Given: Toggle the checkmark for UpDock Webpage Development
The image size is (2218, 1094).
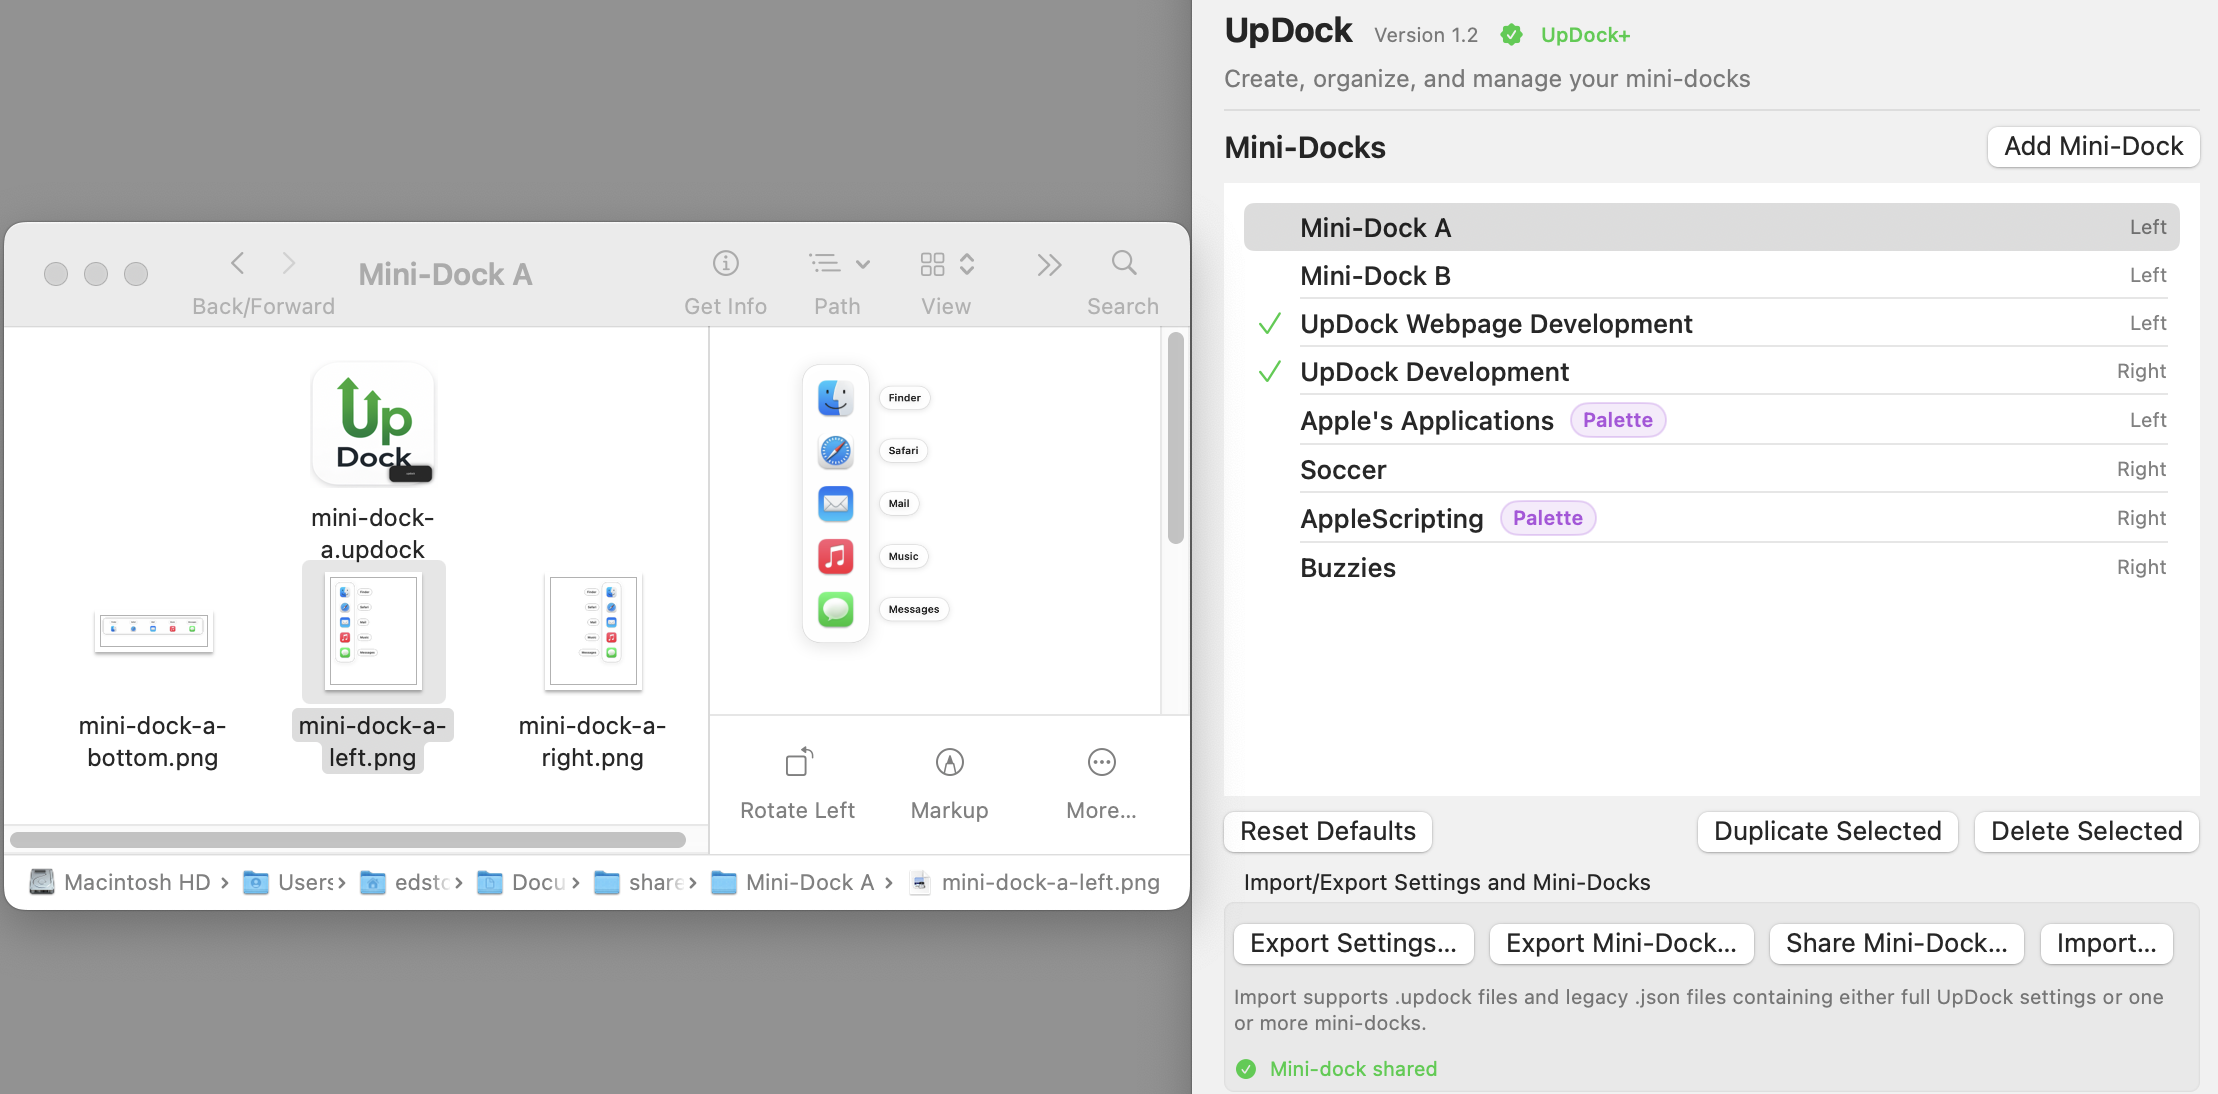Looking at the screenshot, I should click(1269, 324).
